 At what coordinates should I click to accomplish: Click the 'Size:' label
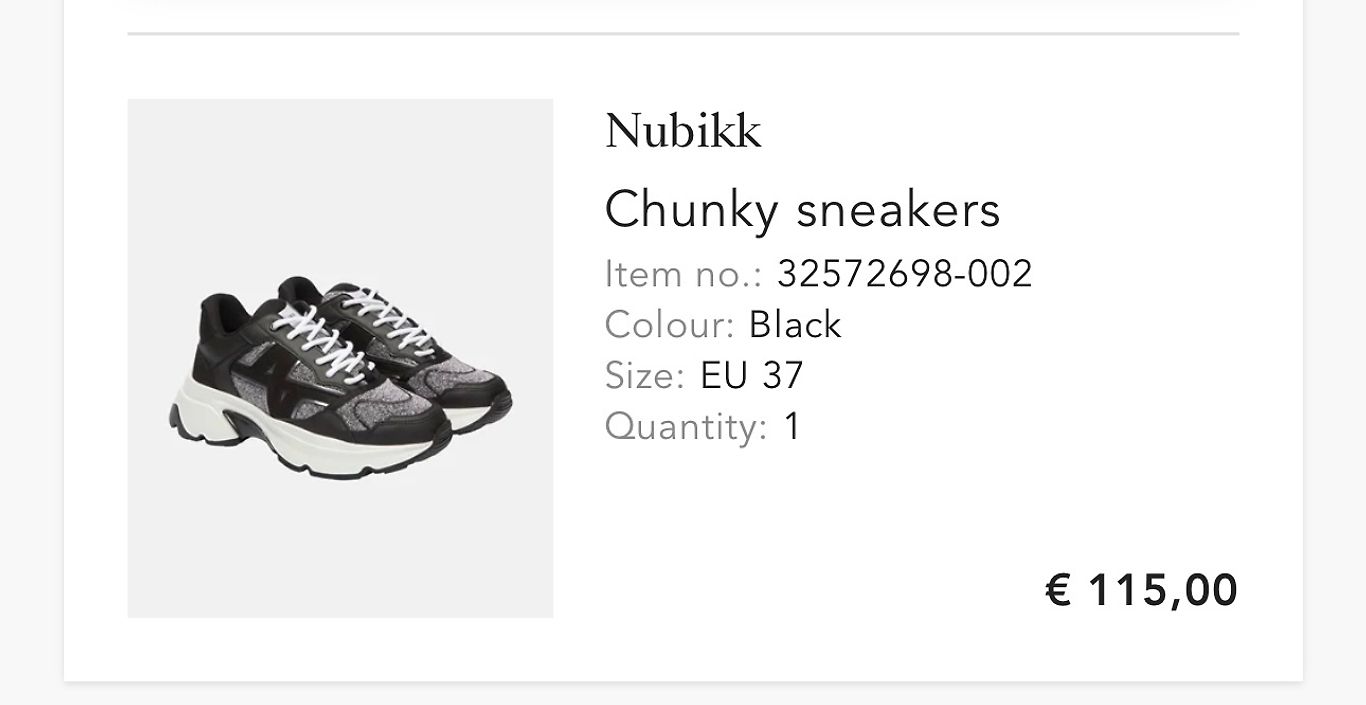645,375
